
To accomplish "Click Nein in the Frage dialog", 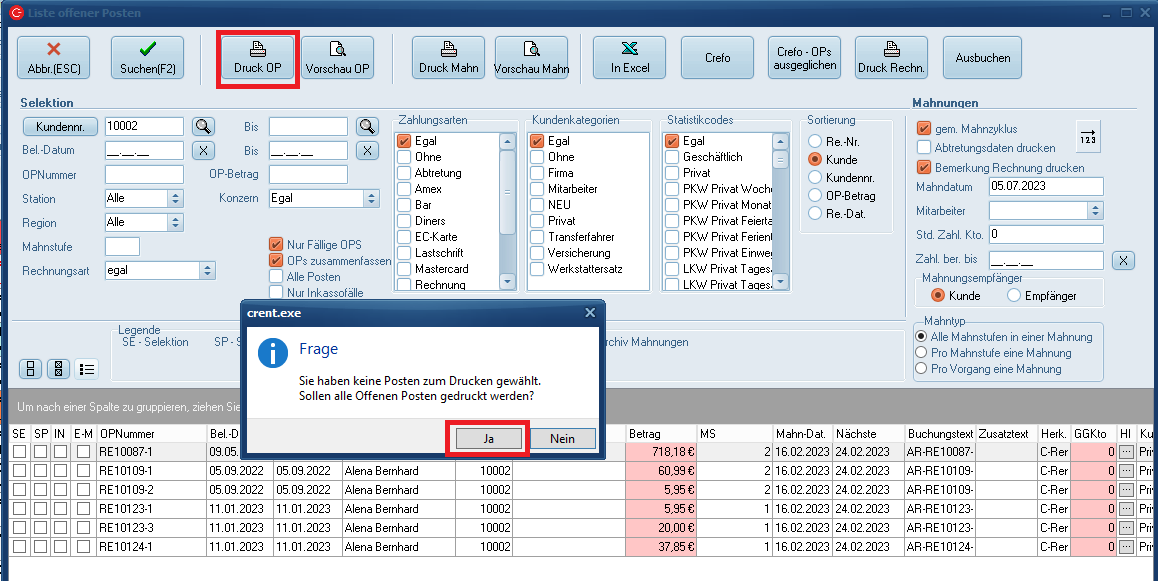I will pyautogui.click(x=562, y=439).
